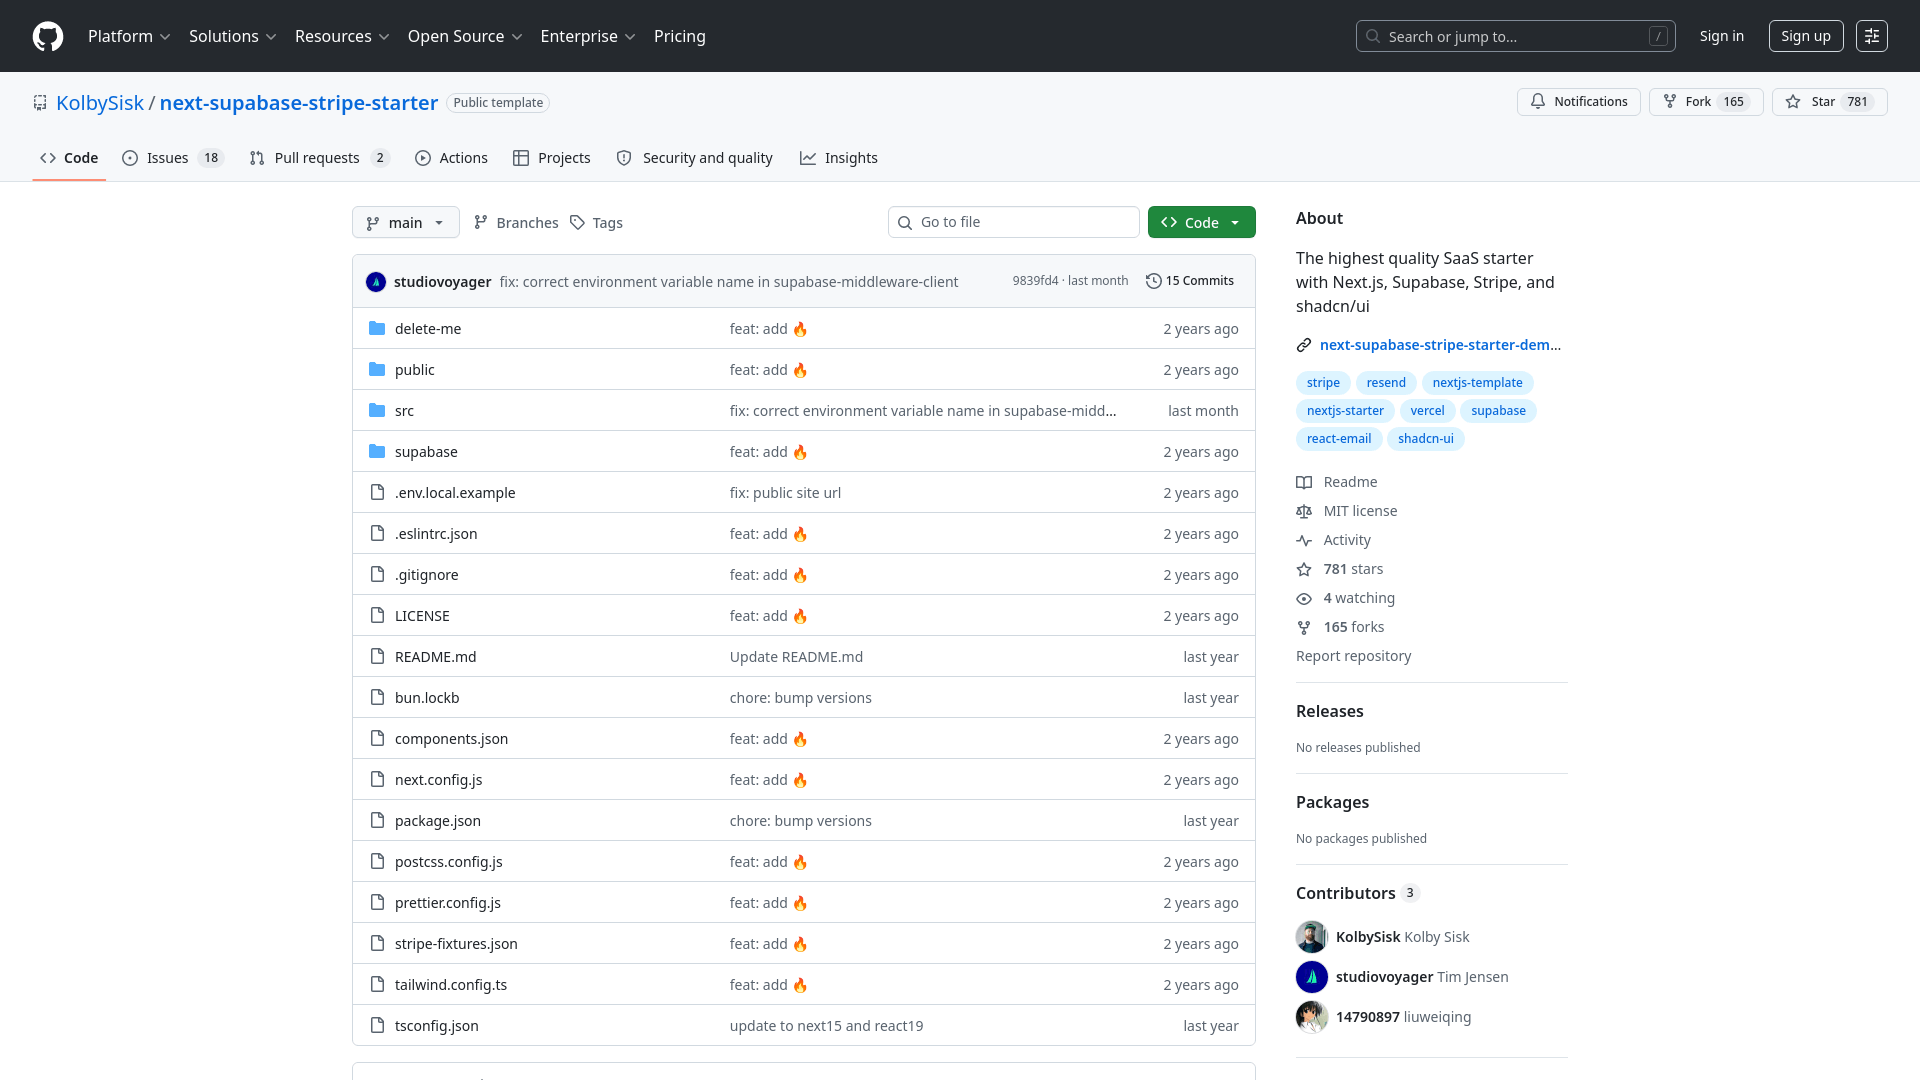
Task: Click the eye icon beside 4 watching
Action: pyautogui.click(x=1304, y=598)
